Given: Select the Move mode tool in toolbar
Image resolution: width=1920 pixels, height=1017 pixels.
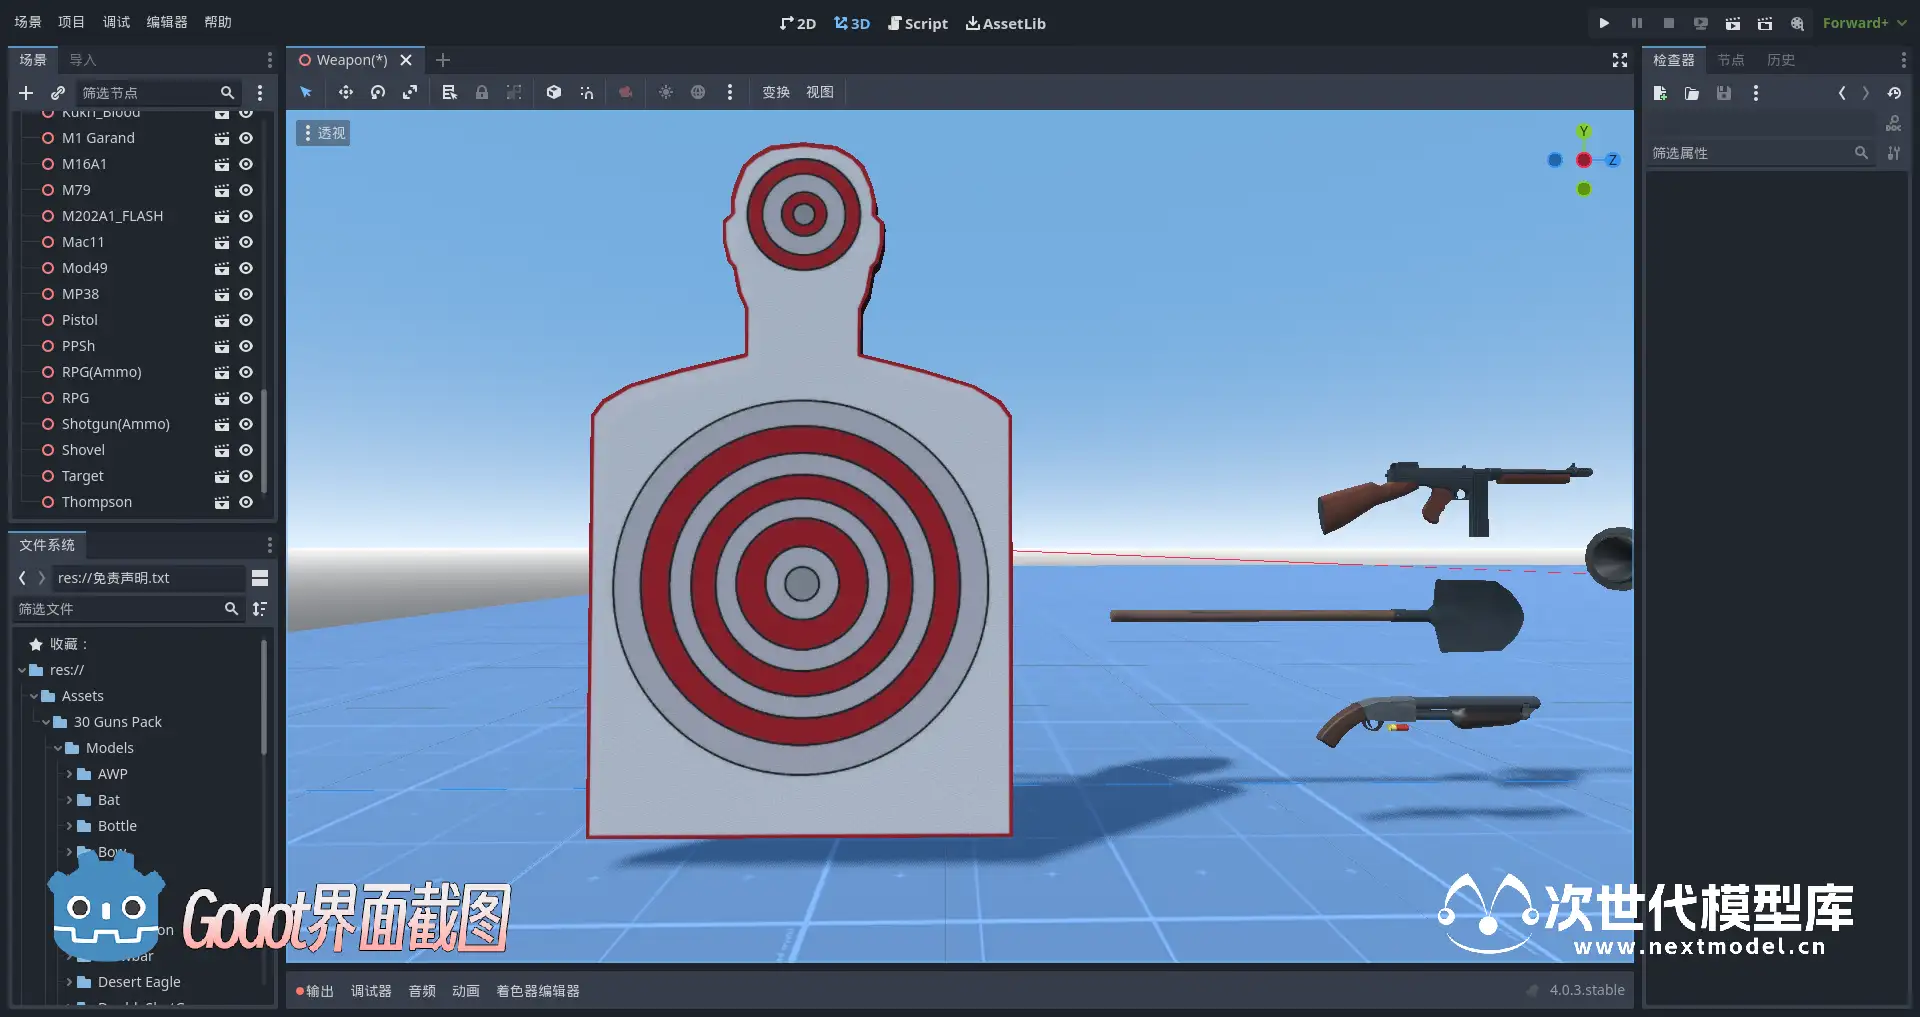Looking at the screenshot, I should (x=345, y=92).
